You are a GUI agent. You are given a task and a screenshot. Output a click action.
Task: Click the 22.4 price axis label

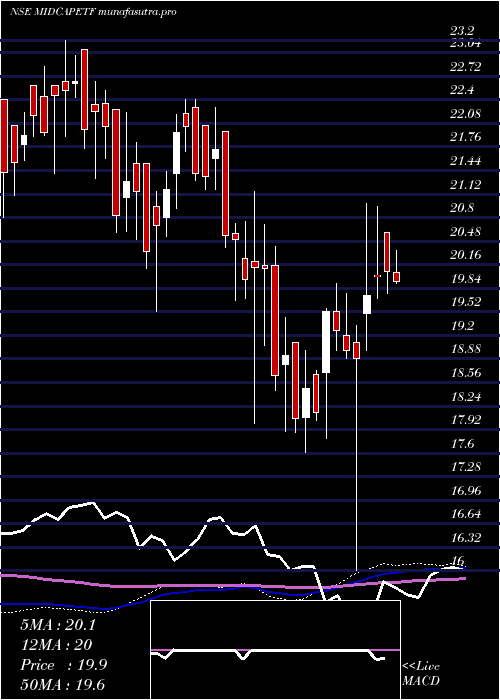point(462,91)
